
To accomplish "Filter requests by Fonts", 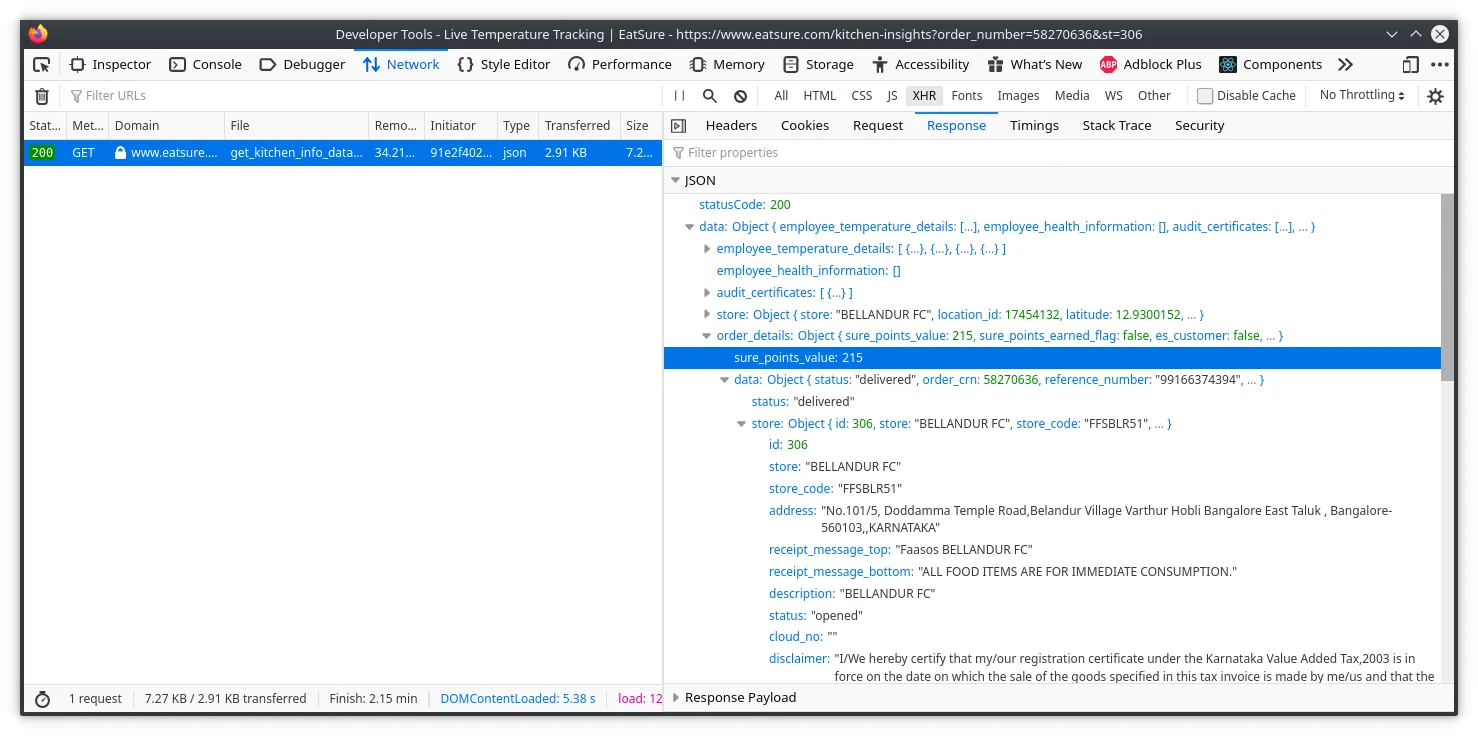I will click(x=967, y=96).
